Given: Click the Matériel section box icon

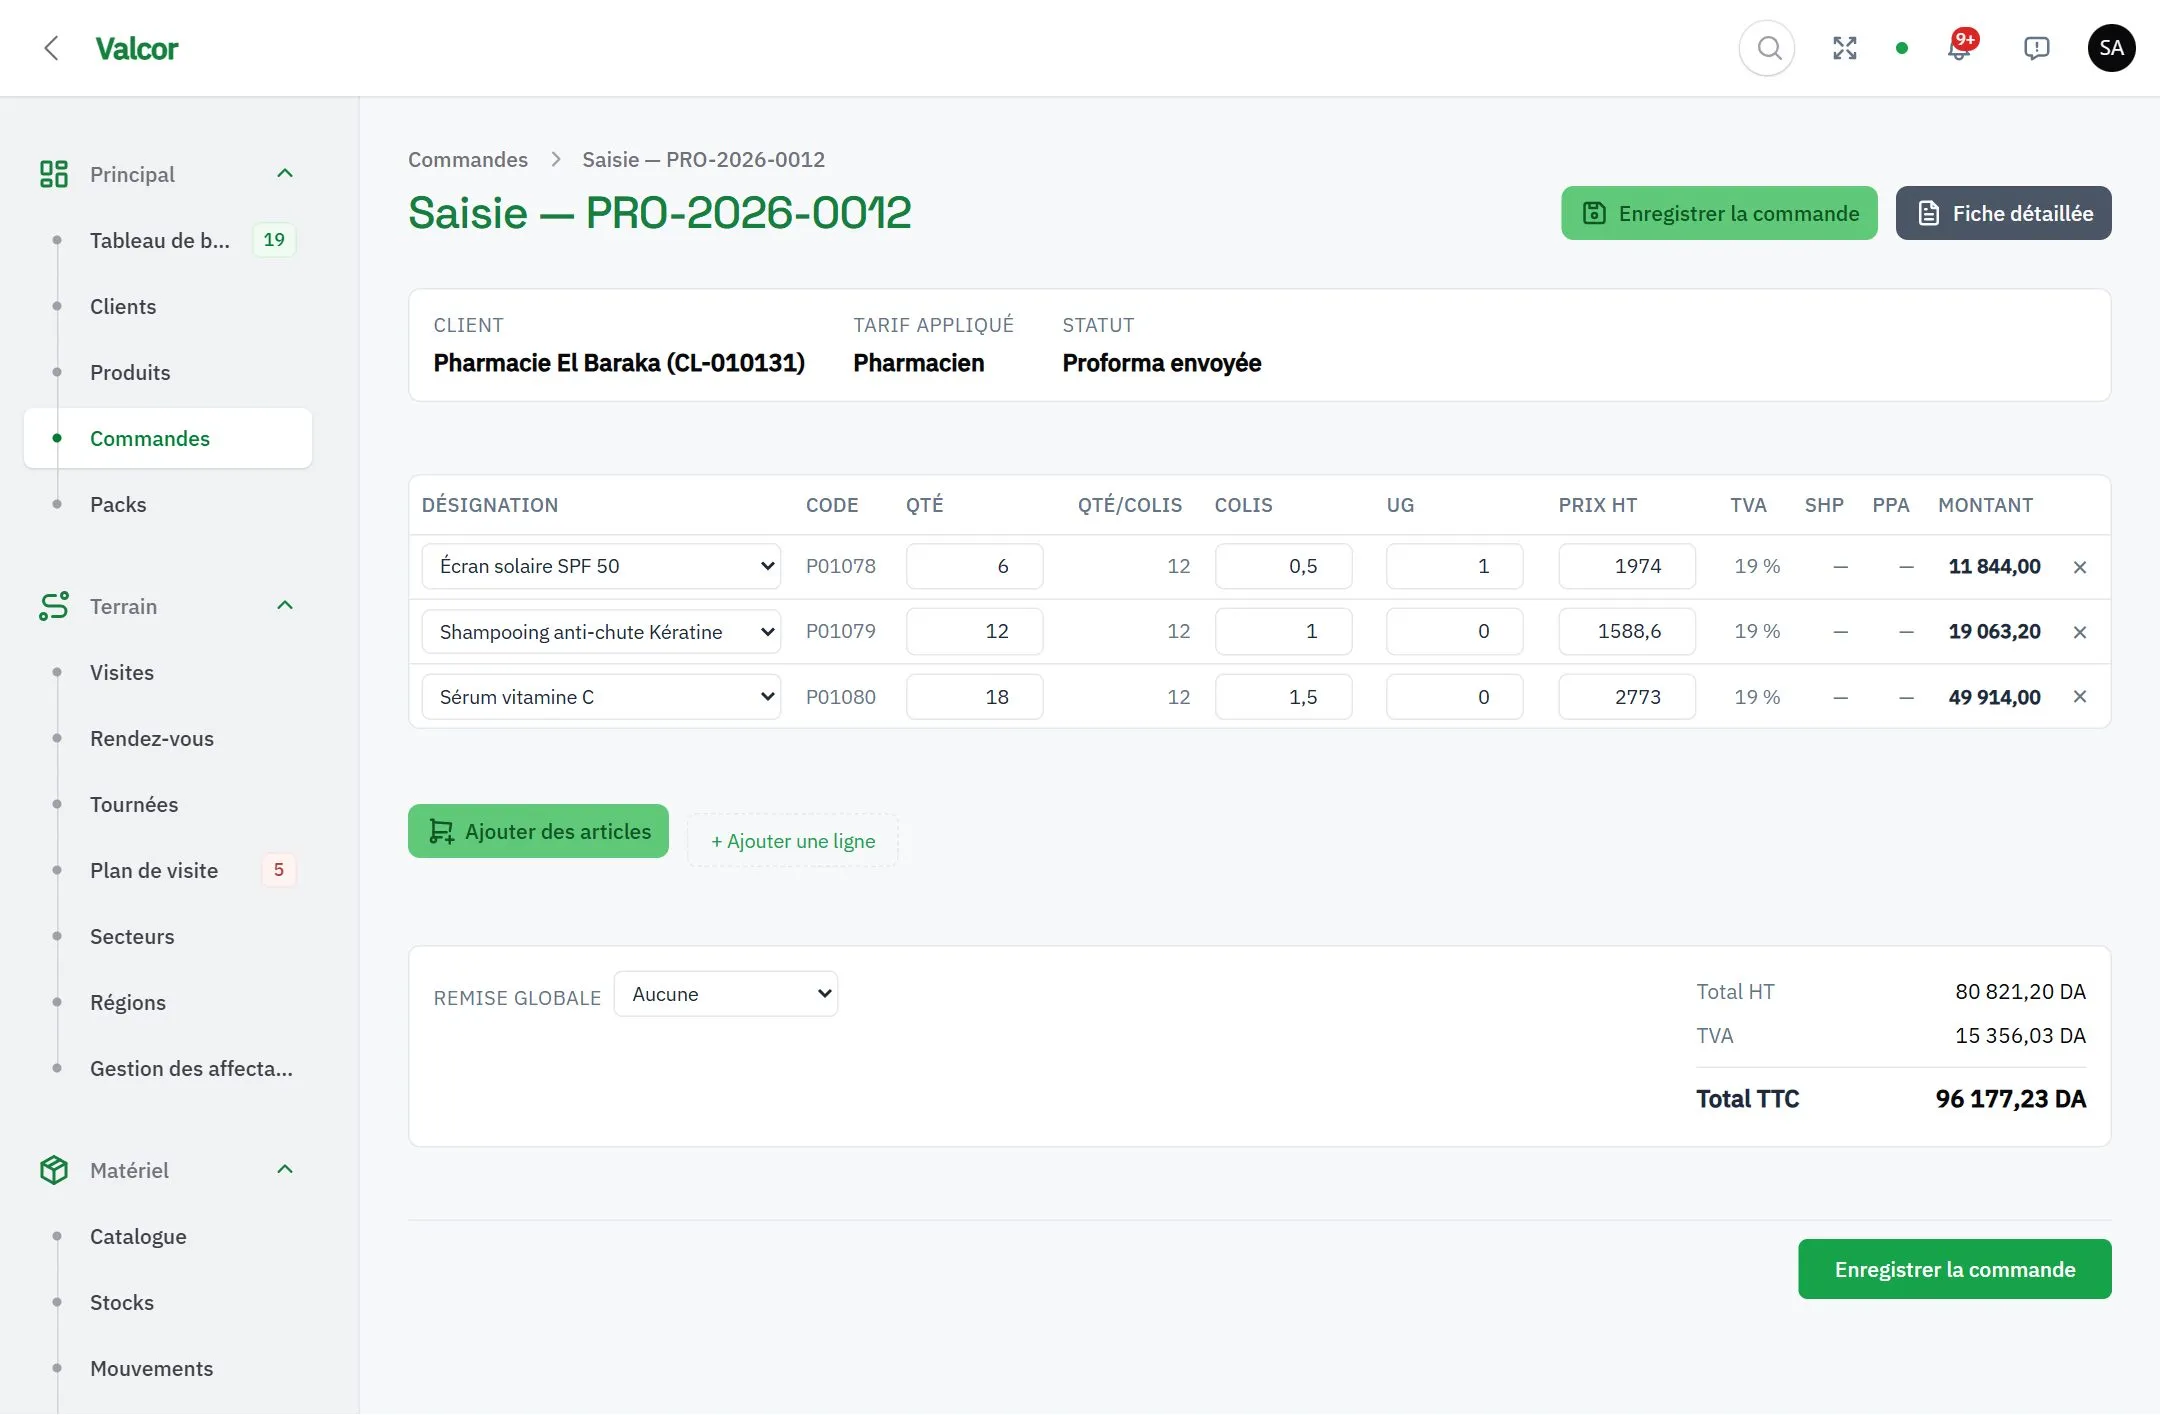Looking at the screenshot, I should (x=54, y=1170).
